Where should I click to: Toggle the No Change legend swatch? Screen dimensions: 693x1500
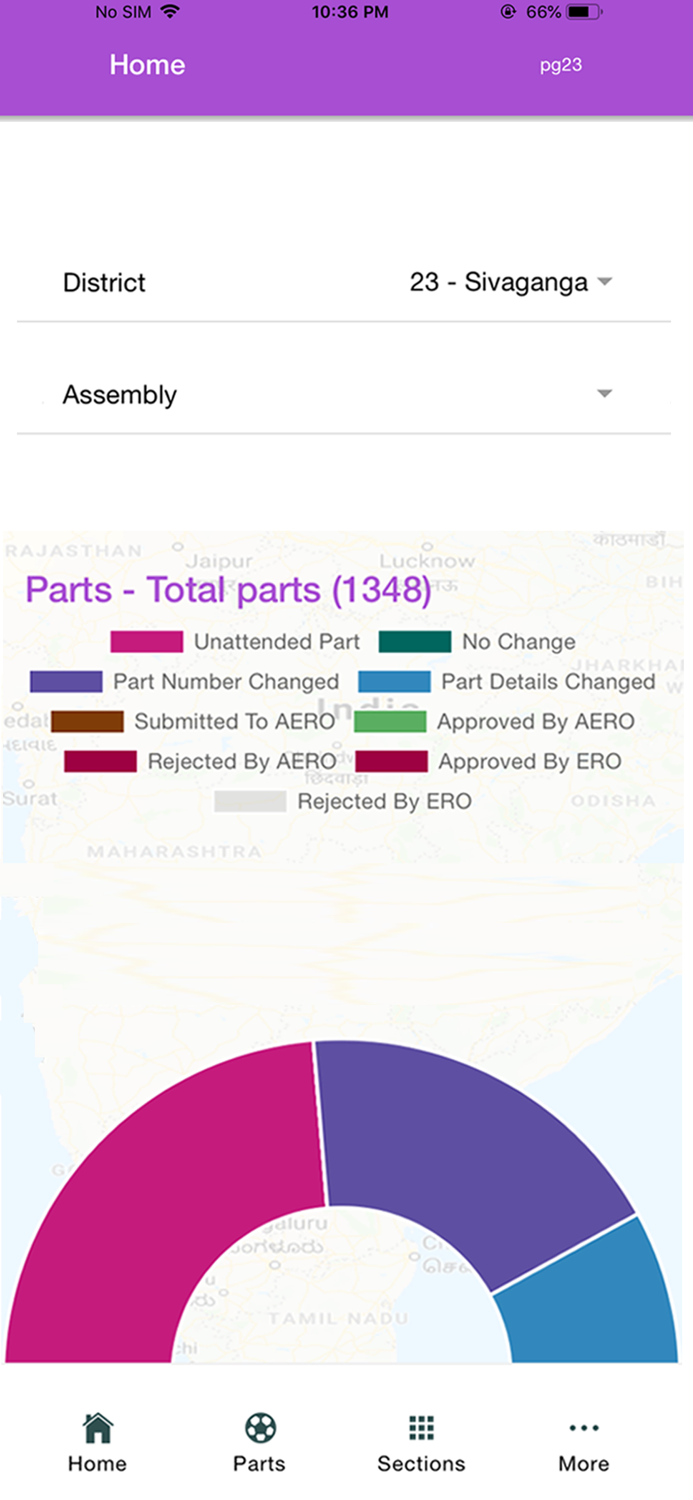pos(415,642)
